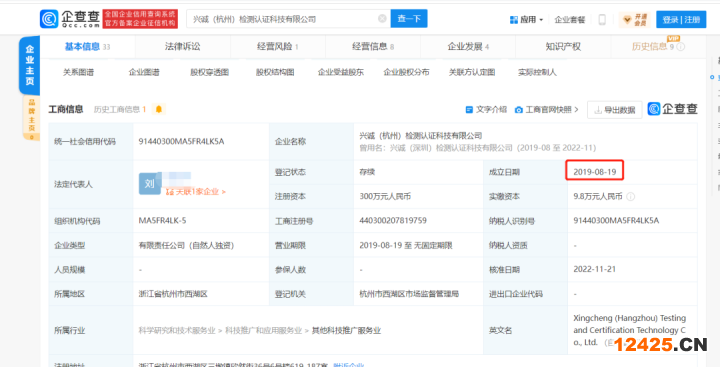Select company name 兴诚（杭州）检测认证科技有限公司 in table
This screenshot has width=720, height=367.
coord(421,136)
